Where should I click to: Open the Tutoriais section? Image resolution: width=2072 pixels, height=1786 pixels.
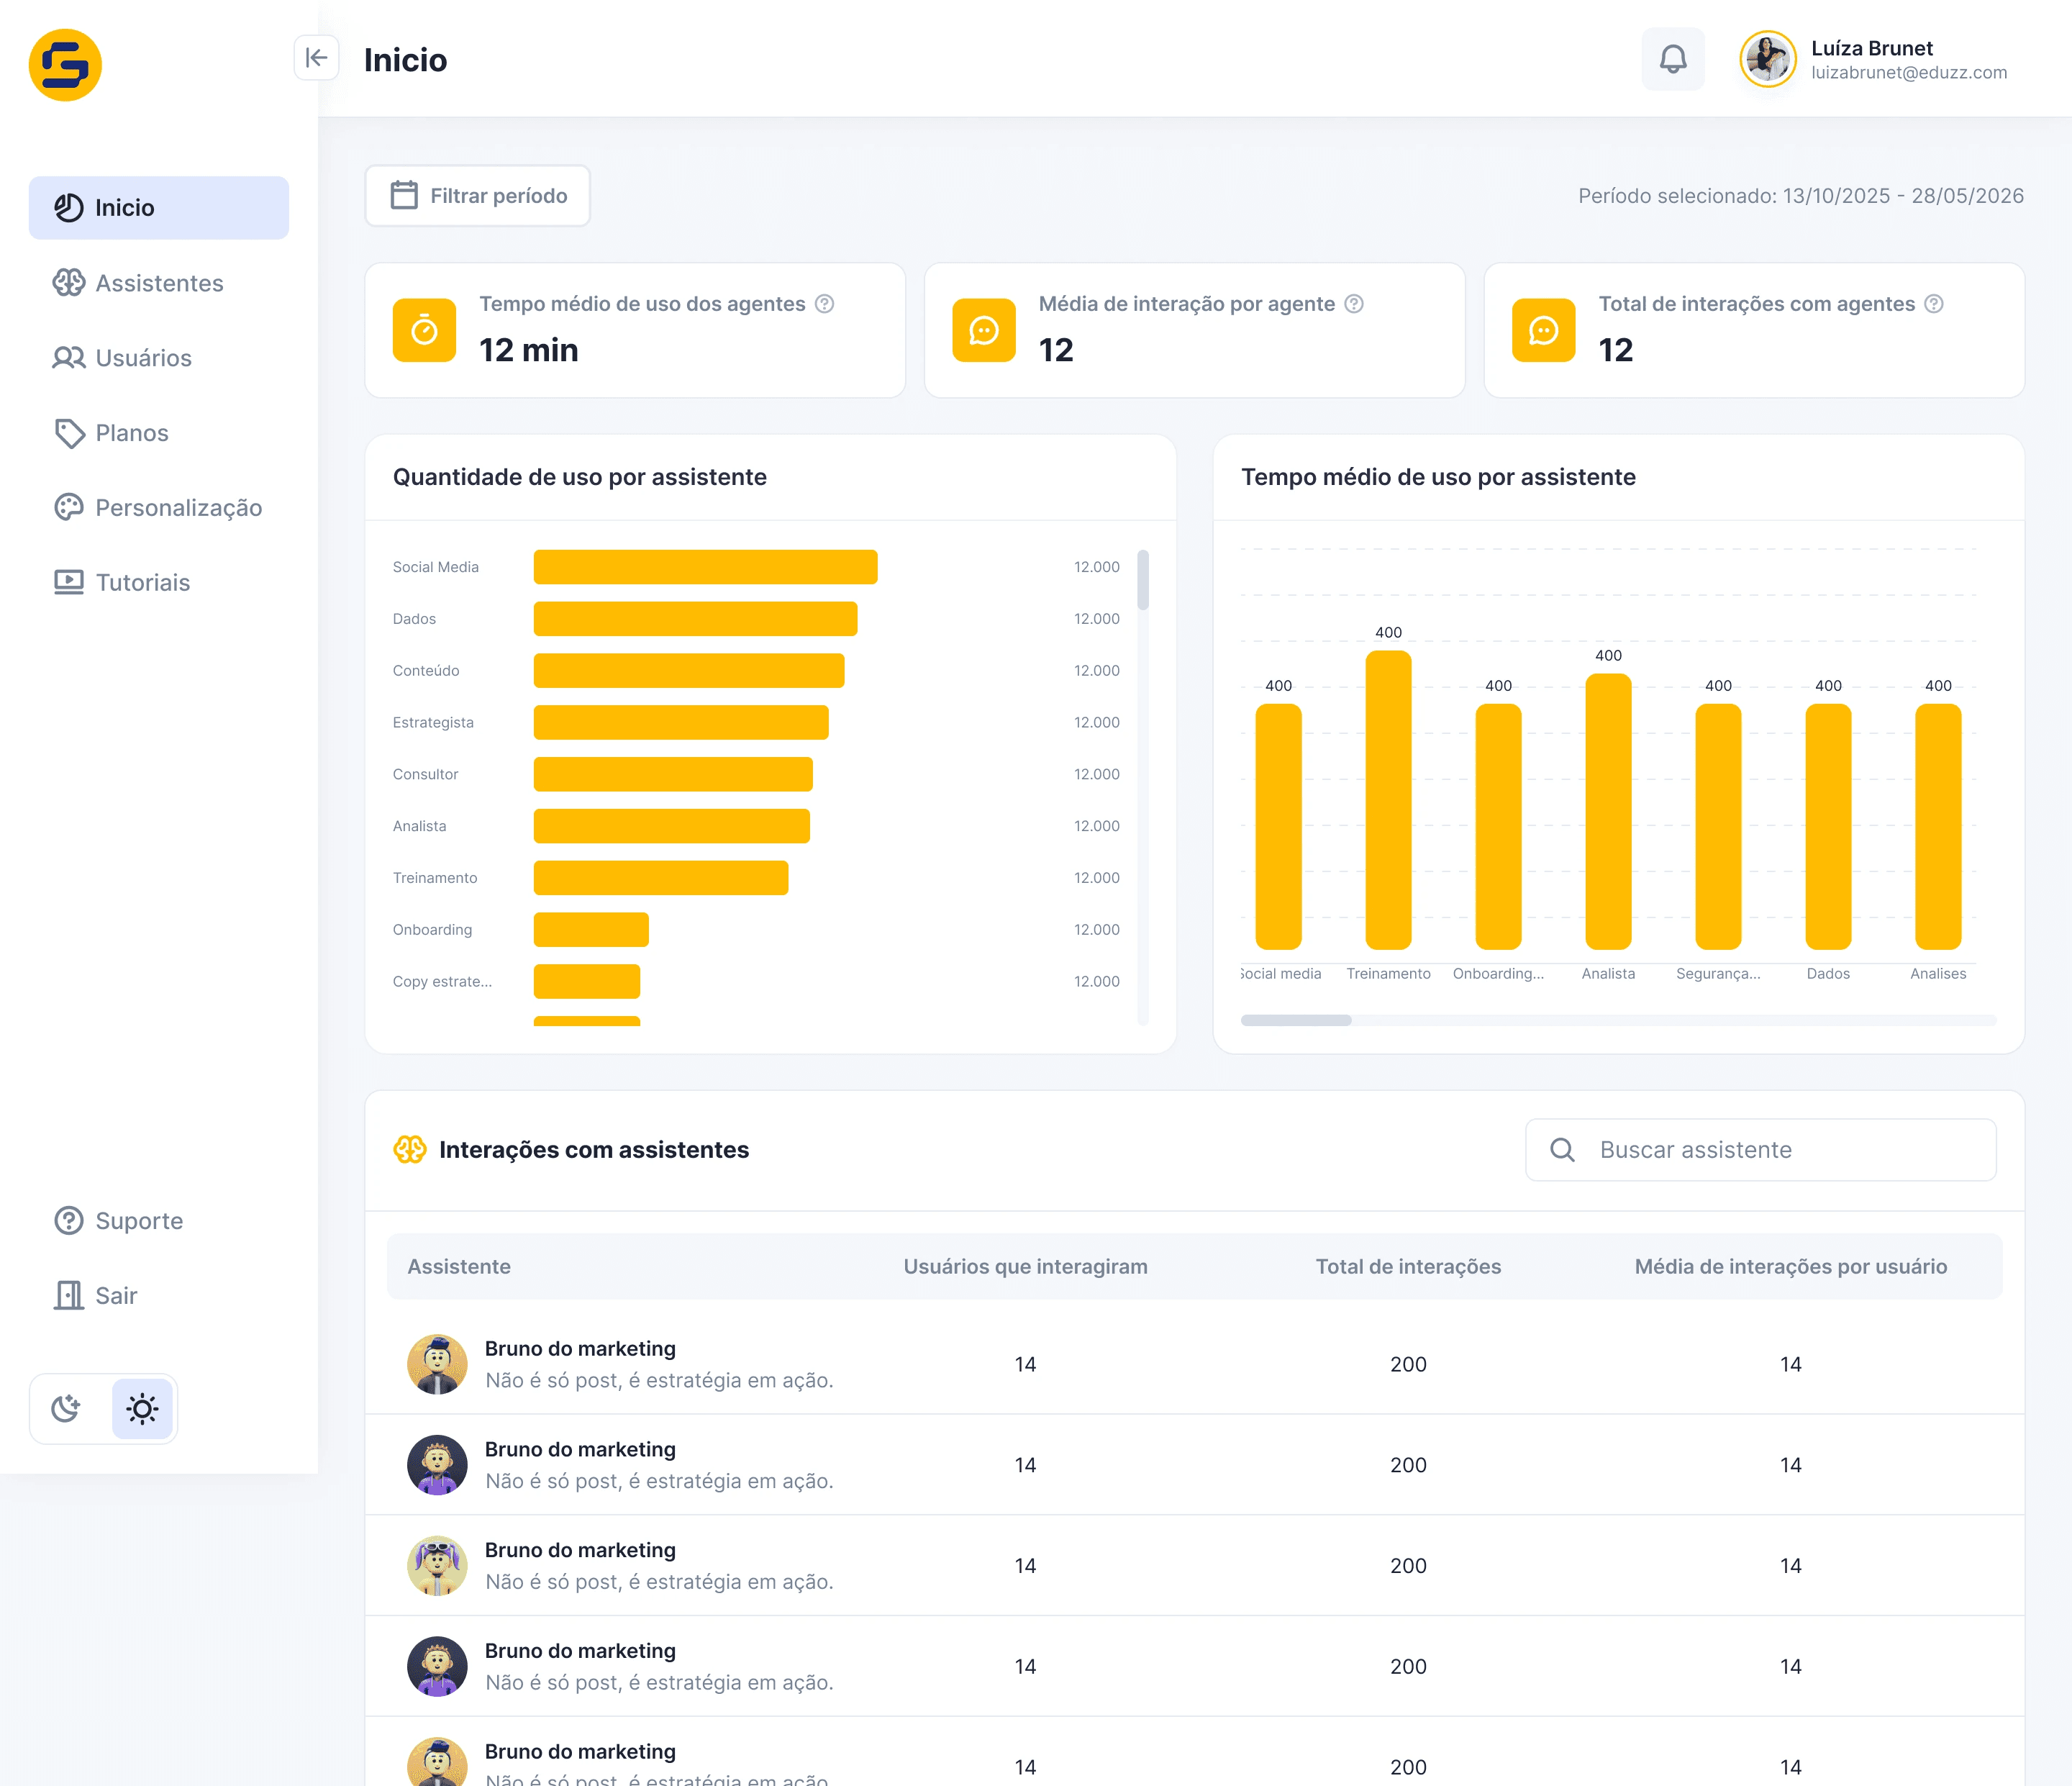pyautogui.click(x=142, y=582)
